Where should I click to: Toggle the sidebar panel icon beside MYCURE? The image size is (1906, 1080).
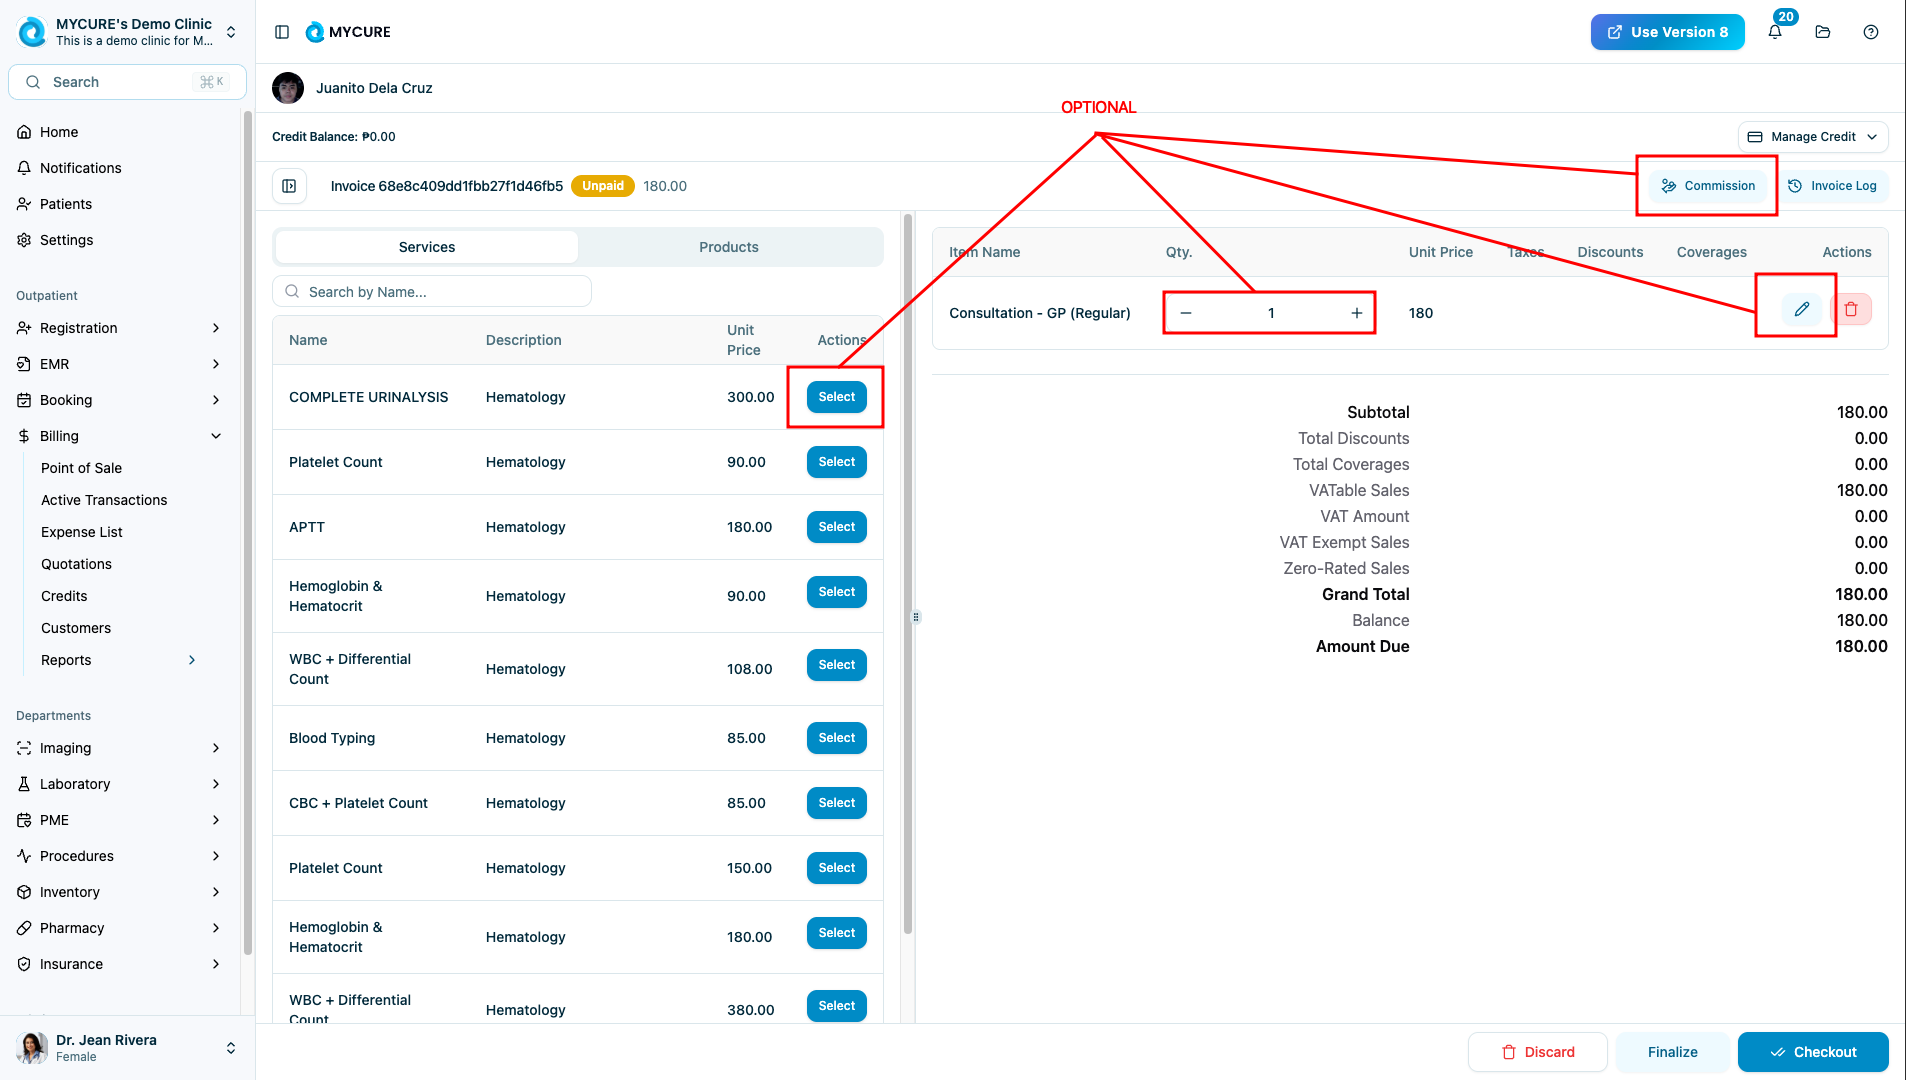click(282, 32)
